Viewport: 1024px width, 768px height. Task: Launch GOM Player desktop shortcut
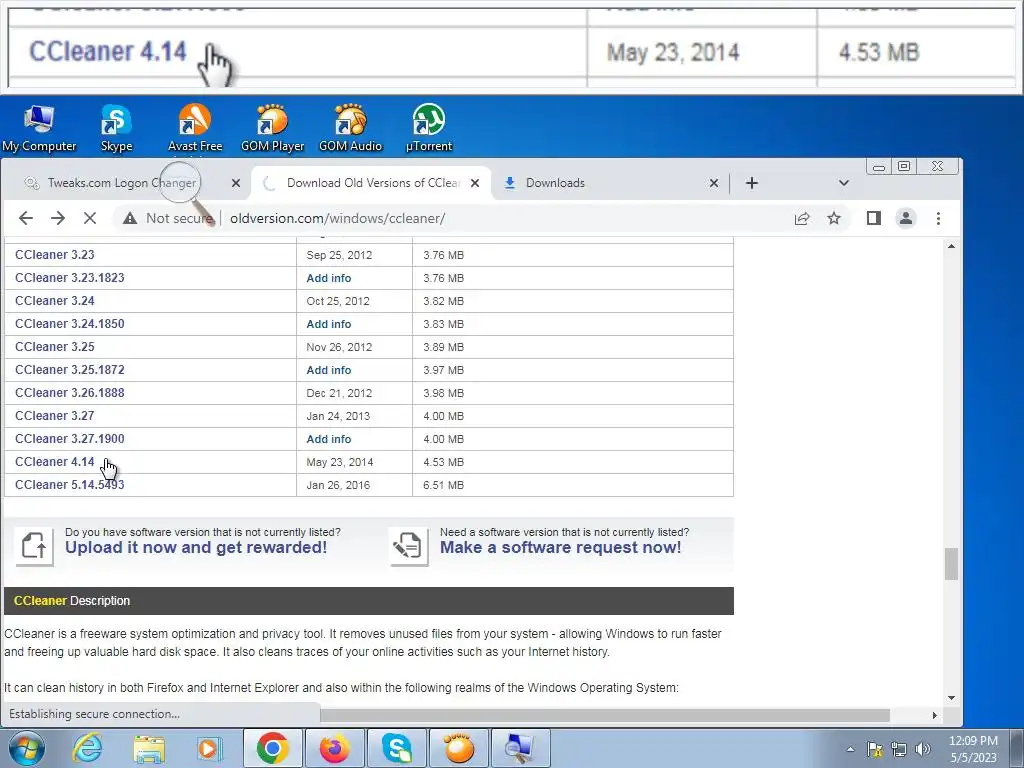point(272,128)
